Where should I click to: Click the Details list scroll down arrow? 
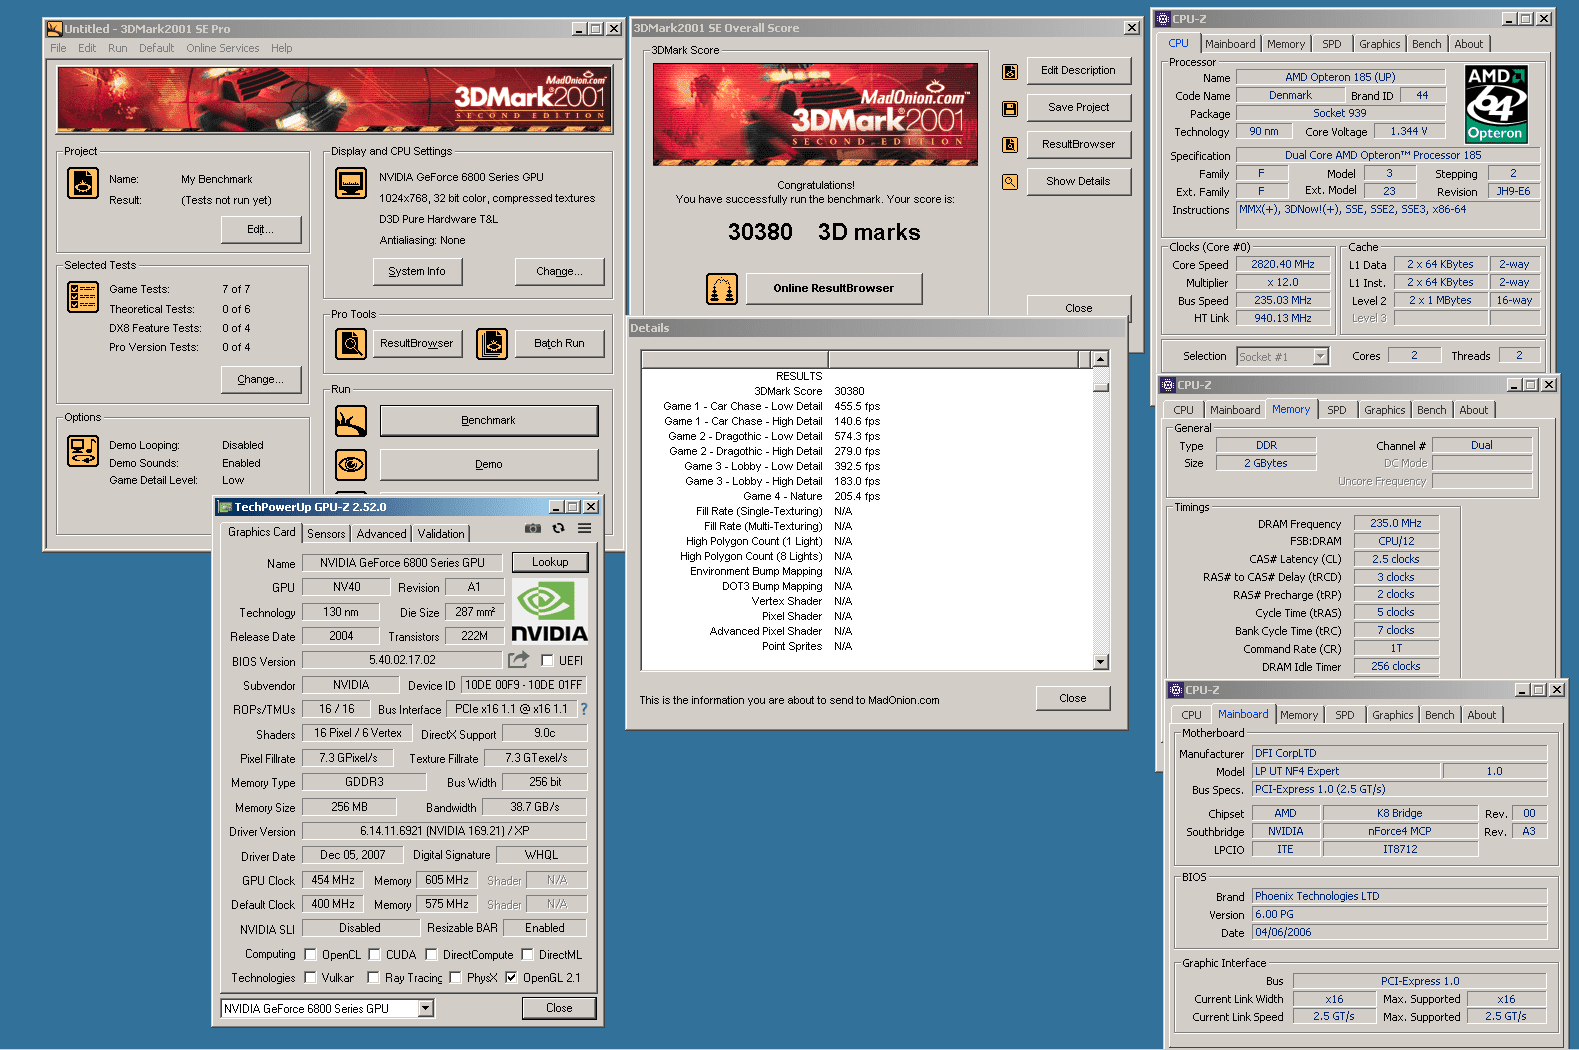pyautogui.click(x=1101, y=662)
